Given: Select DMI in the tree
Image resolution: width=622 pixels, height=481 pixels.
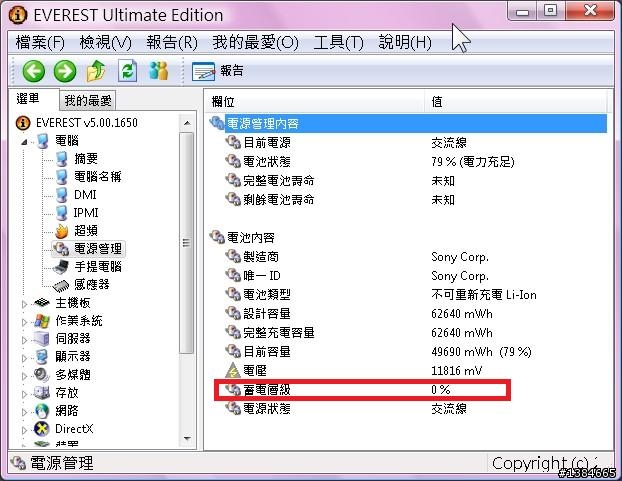Looking at the screenshot, I should tap(85, 195).
